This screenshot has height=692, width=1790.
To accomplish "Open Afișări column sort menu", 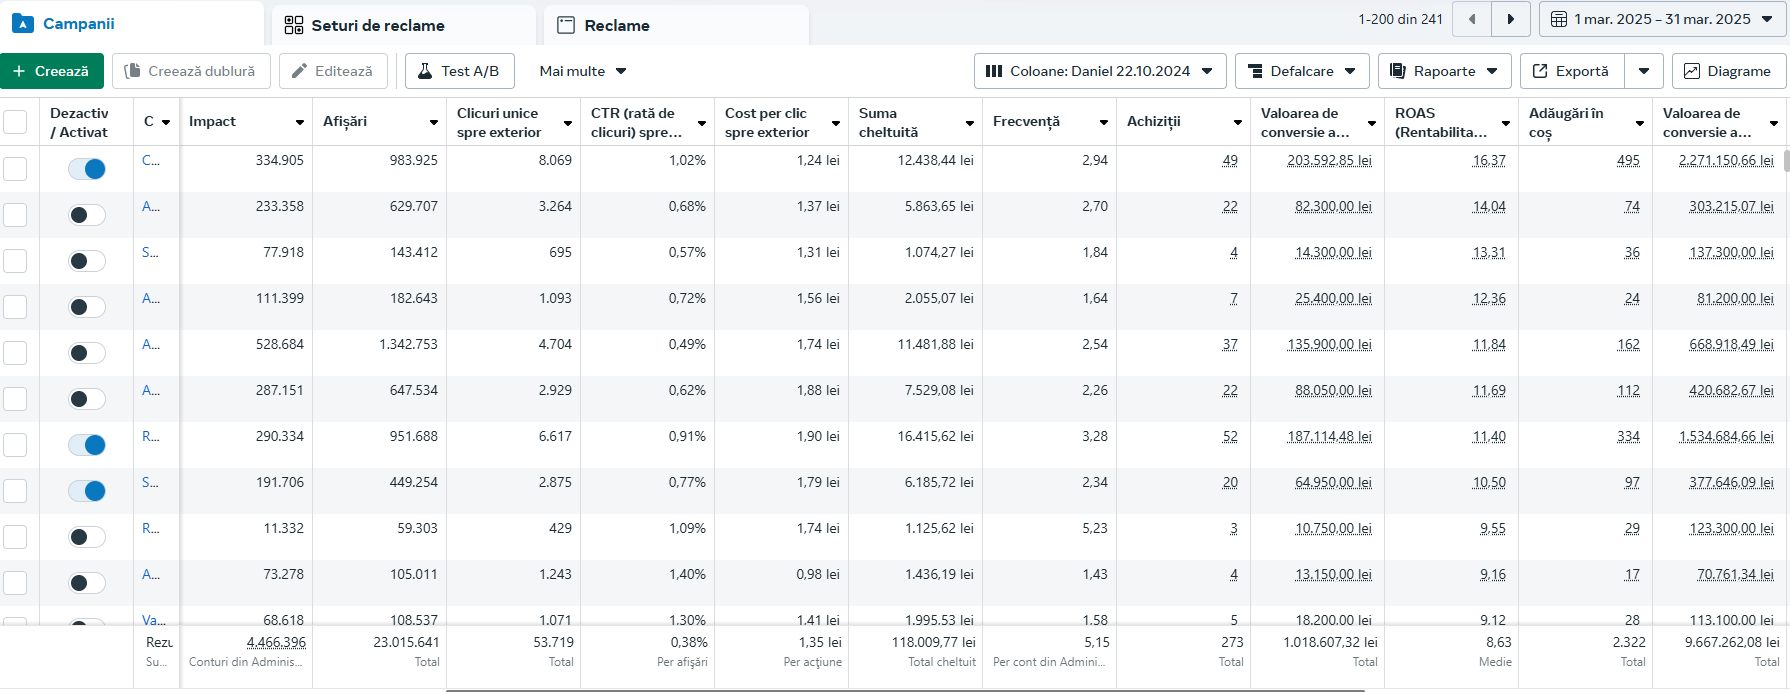I will click(433, 122).
